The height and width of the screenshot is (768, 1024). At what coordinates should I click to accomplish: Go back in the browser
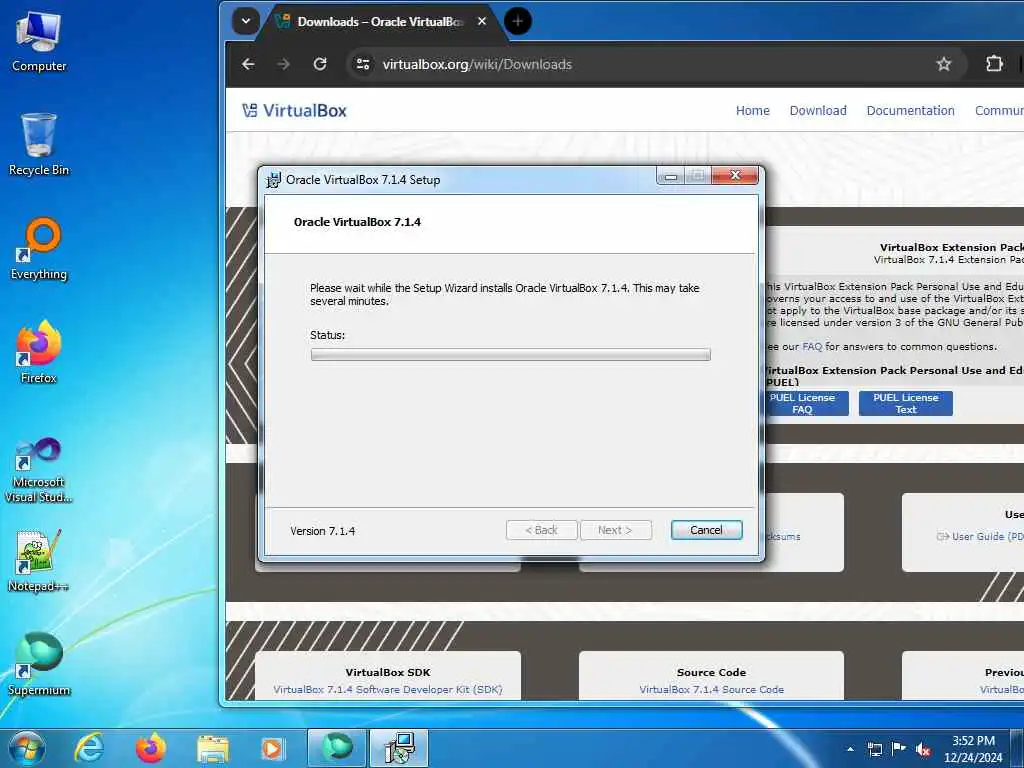[x=248, y=64]
